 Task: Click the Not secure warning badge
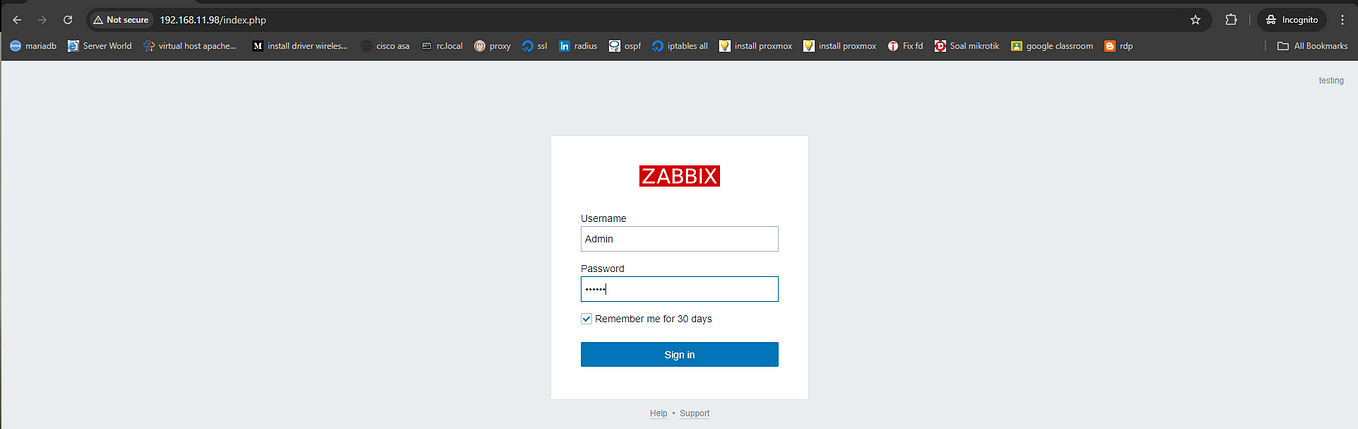tap(121, 19)
